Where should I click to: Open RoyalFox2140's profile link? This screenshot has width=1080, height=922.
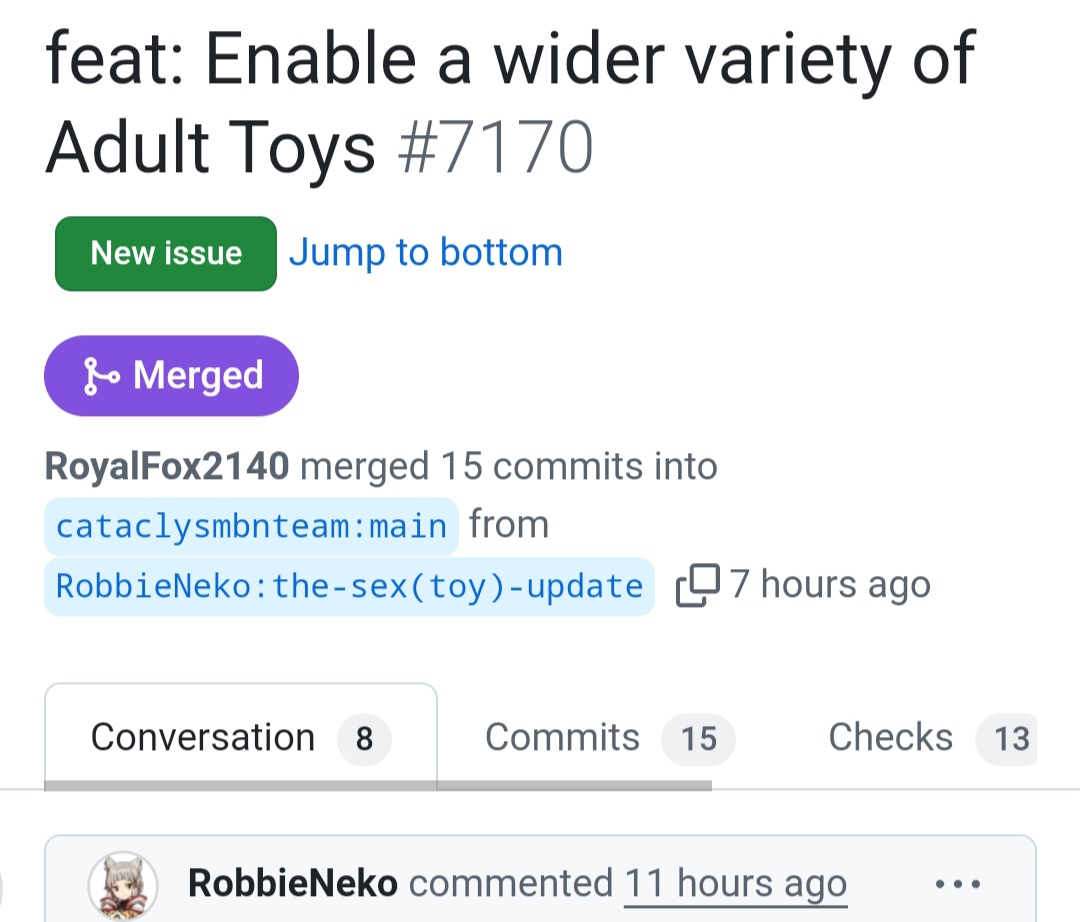coord(167,466)
